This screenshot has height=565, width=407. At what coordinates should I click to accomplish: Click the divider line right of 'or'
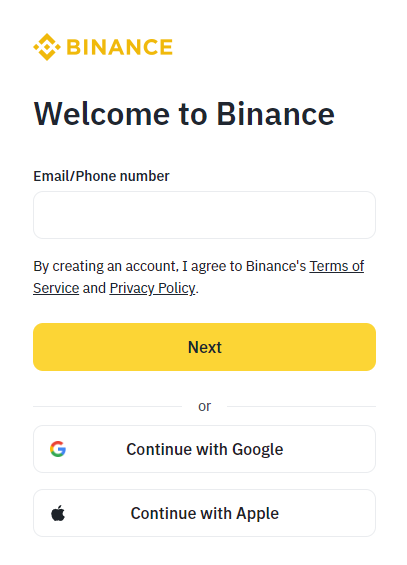click(301, 406)
